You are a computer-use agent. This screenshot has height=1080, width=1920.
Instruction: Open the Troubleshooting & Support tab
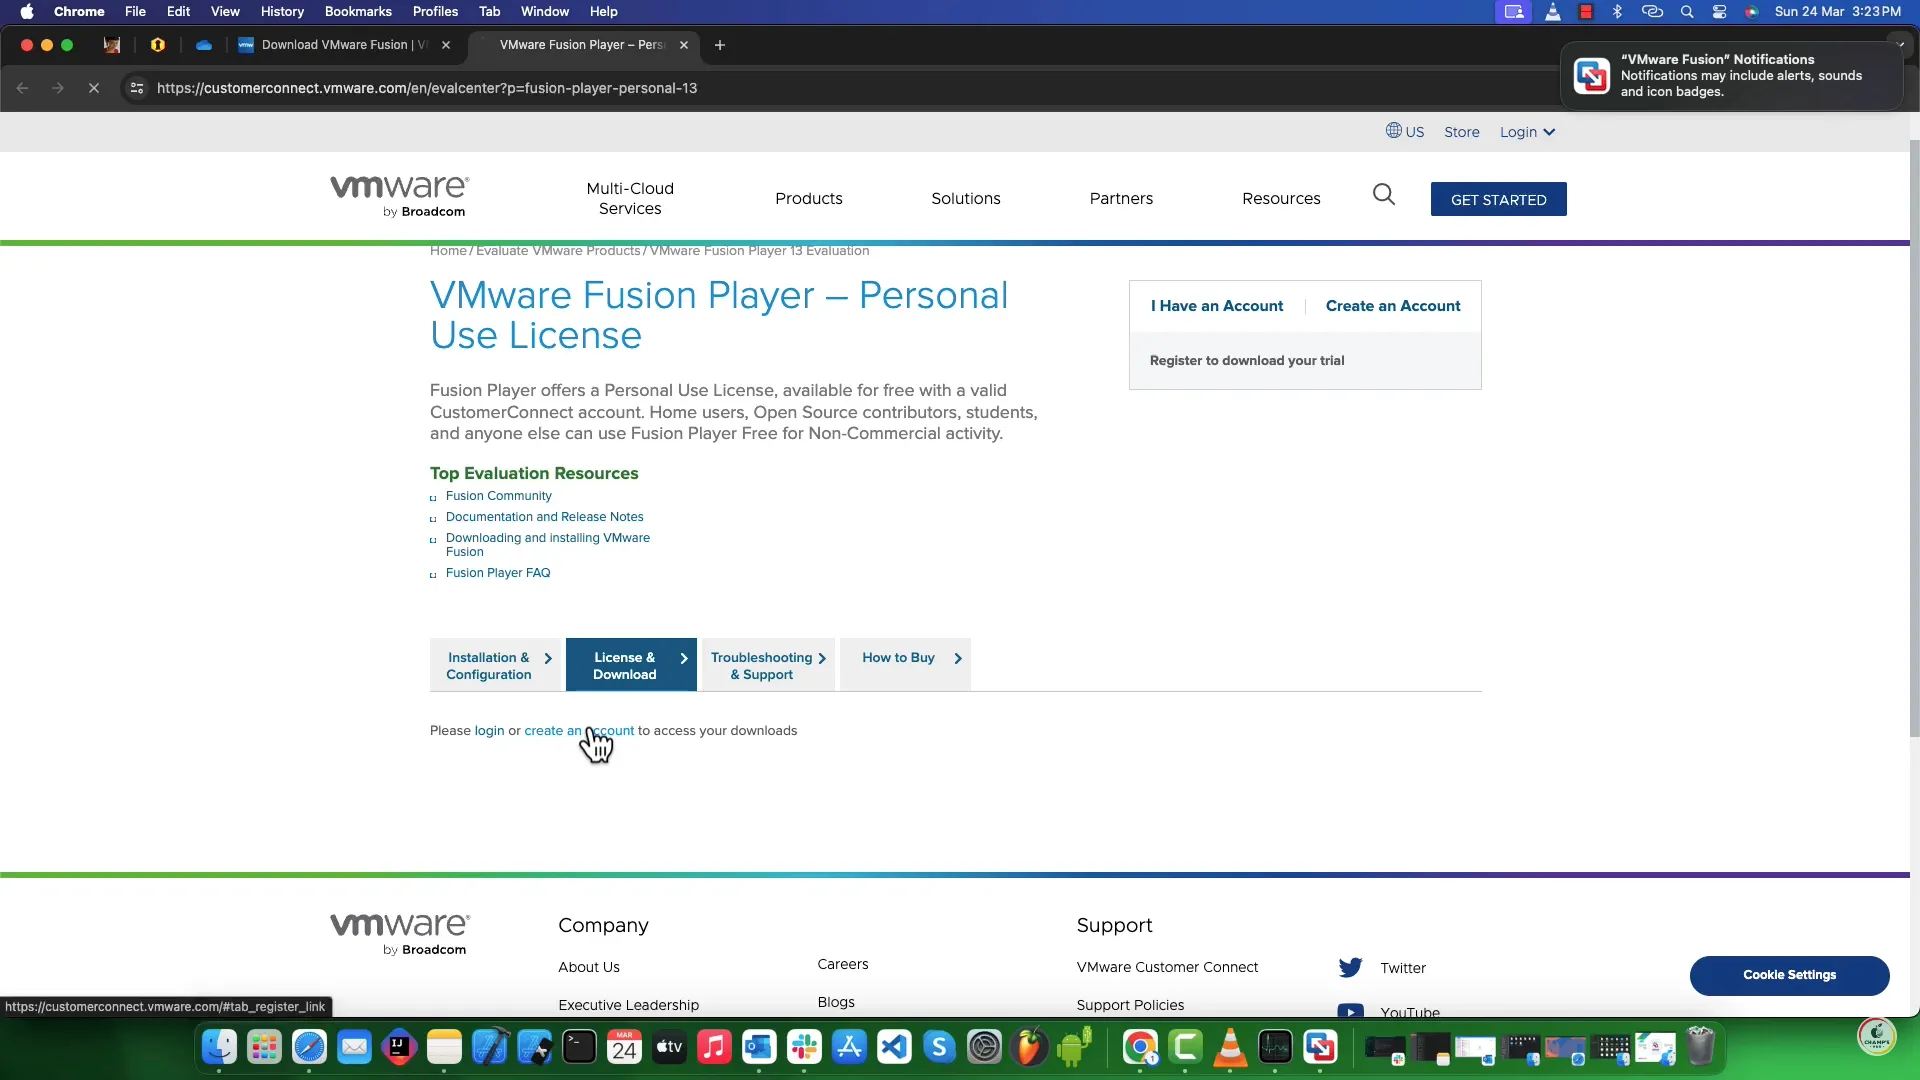point(768,665)
